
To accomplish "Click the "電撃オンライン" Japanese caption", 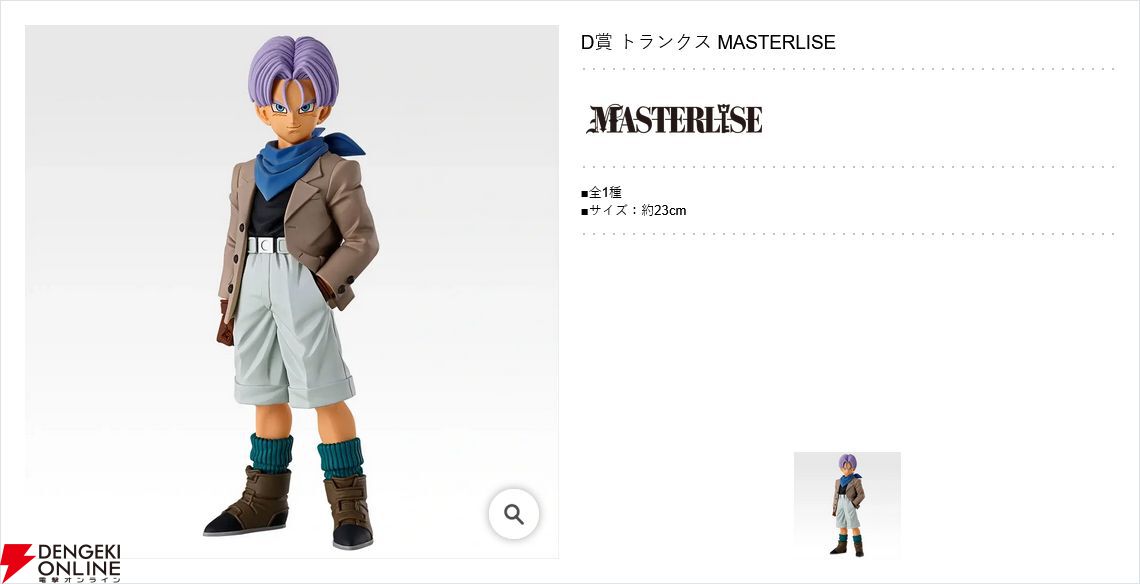I will (x=79, y=578).
